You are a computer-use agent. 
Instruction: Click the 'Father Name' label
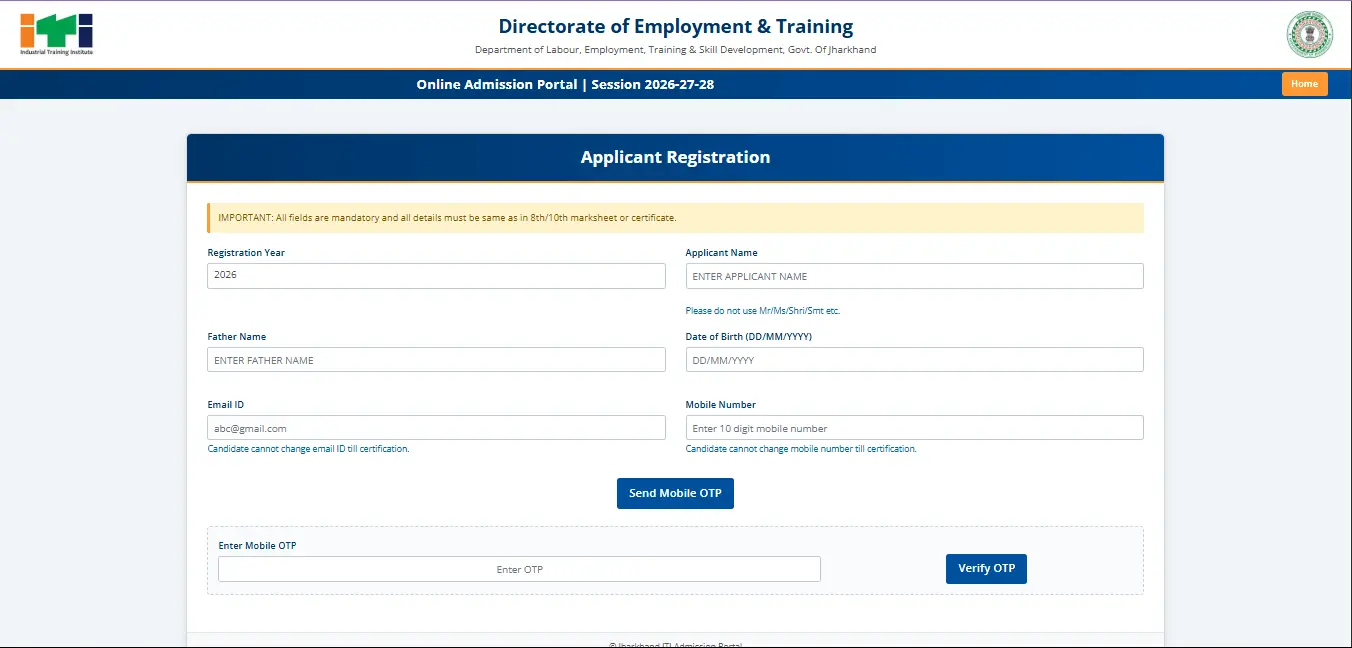pos(237,337)
